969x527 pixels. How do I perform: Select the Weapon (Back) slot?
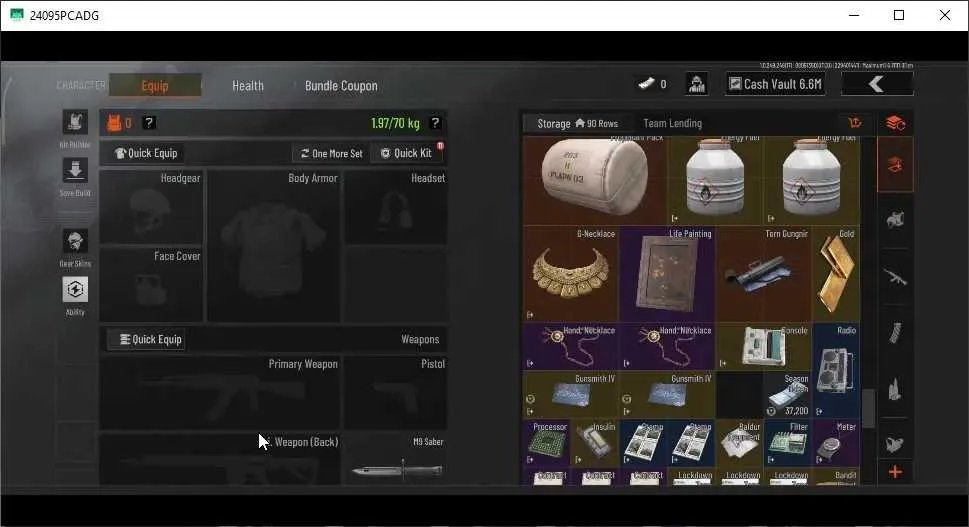click(x=220, y=459)
